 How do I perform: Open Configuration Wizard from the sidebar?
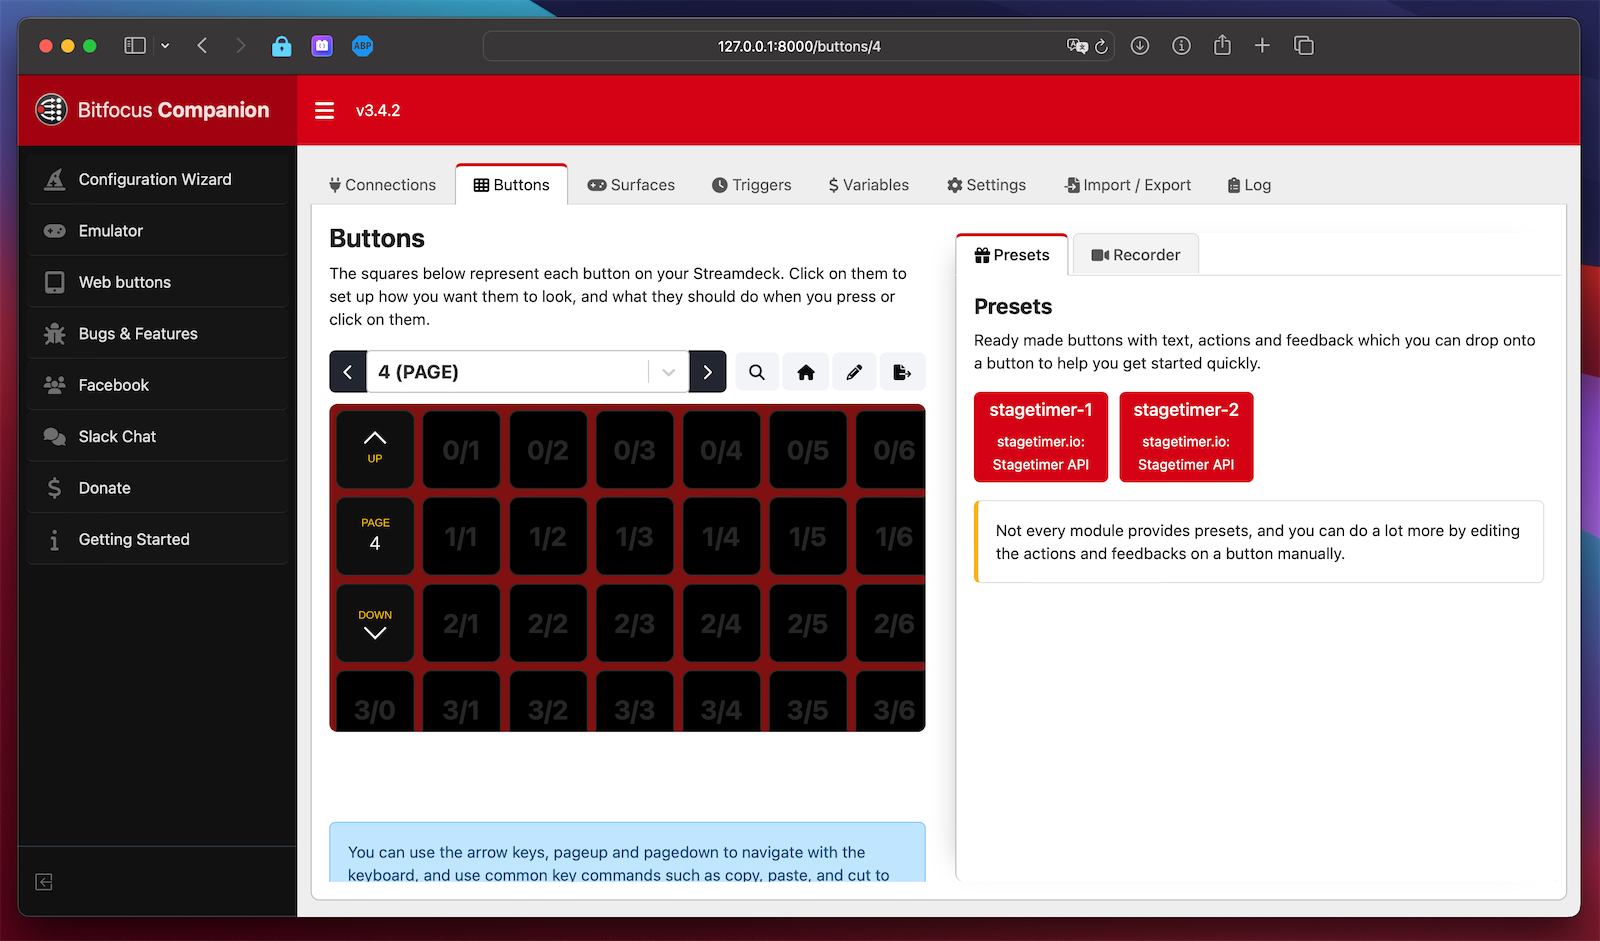click(x=155, y=180)
